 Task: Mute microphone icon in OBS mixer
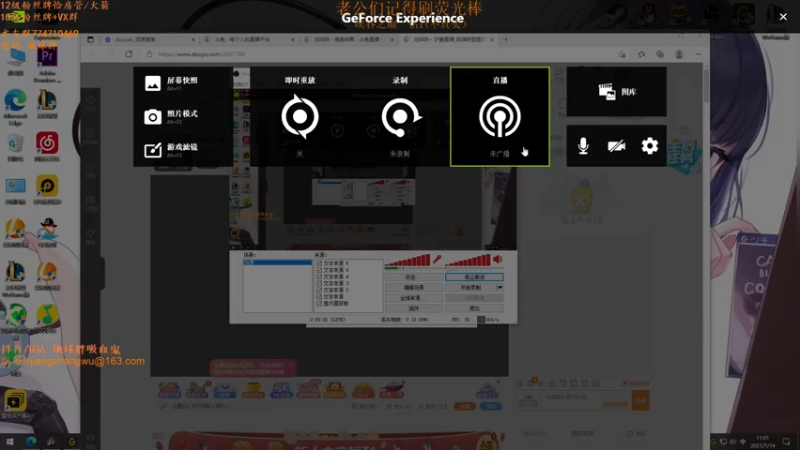pyautogui.click(x=437, y=259)
